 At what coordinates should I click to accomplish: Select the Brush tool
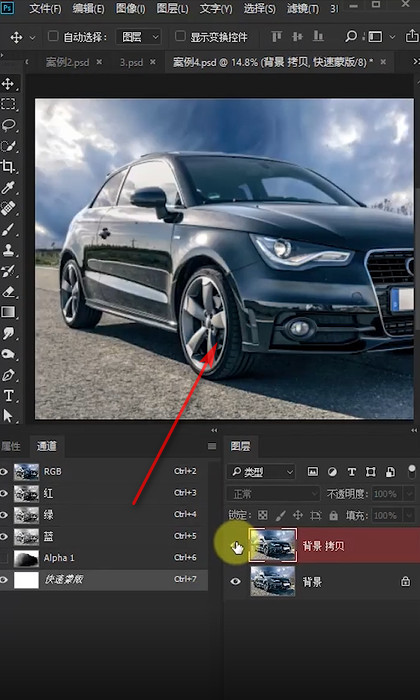[x=8, y=229]
